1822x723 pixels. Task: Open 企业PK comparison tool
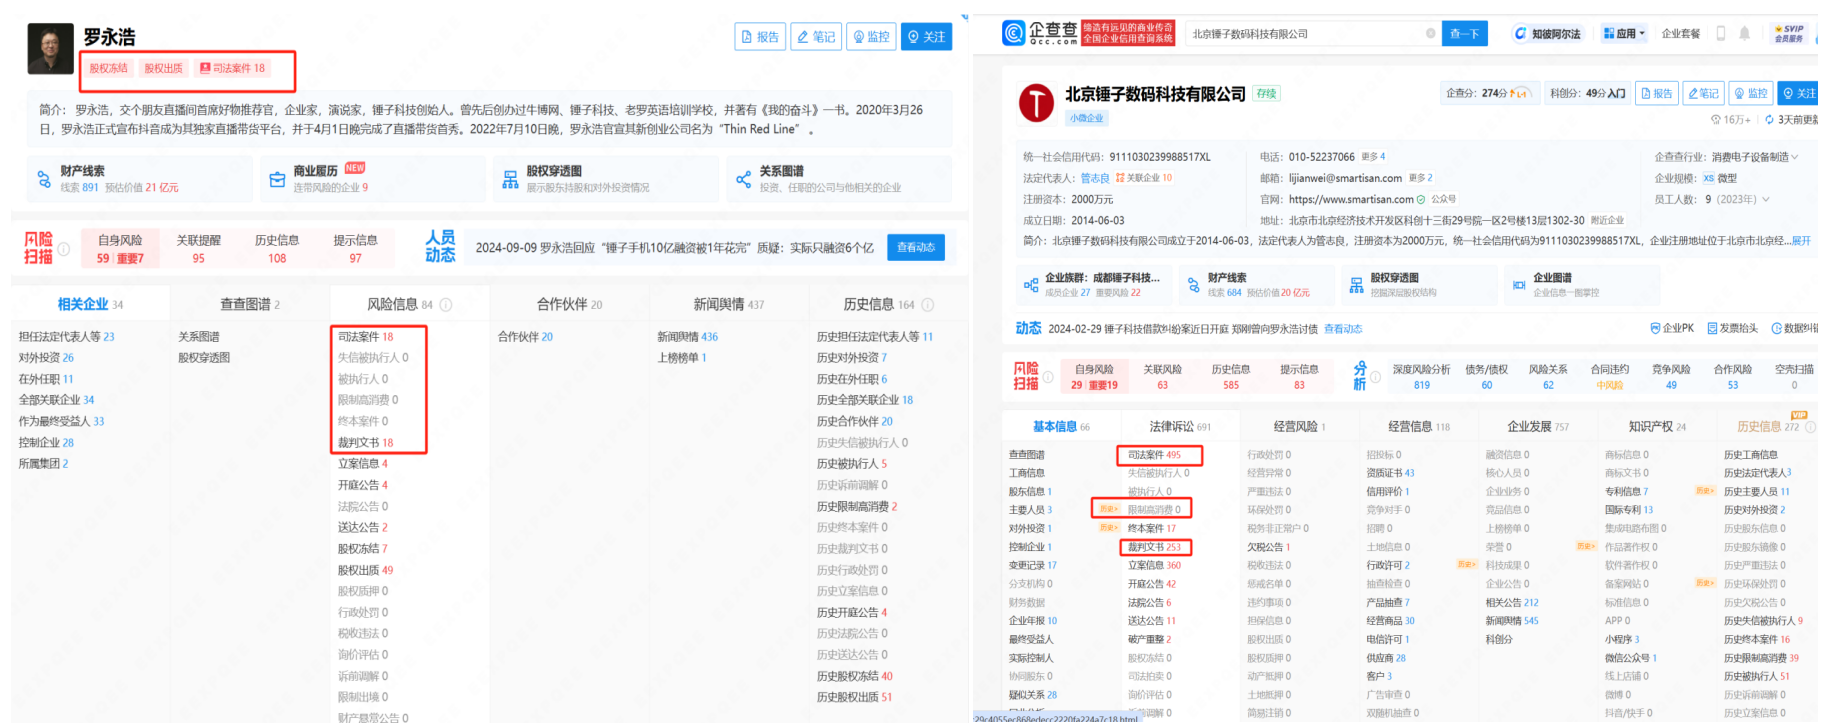(x=1672, y=328)
